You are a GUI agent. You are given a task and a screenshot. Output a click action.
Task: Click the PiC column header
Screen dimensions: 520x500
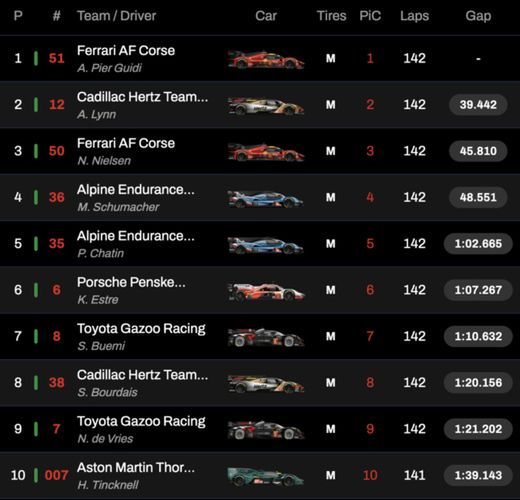tap(370, 16)
